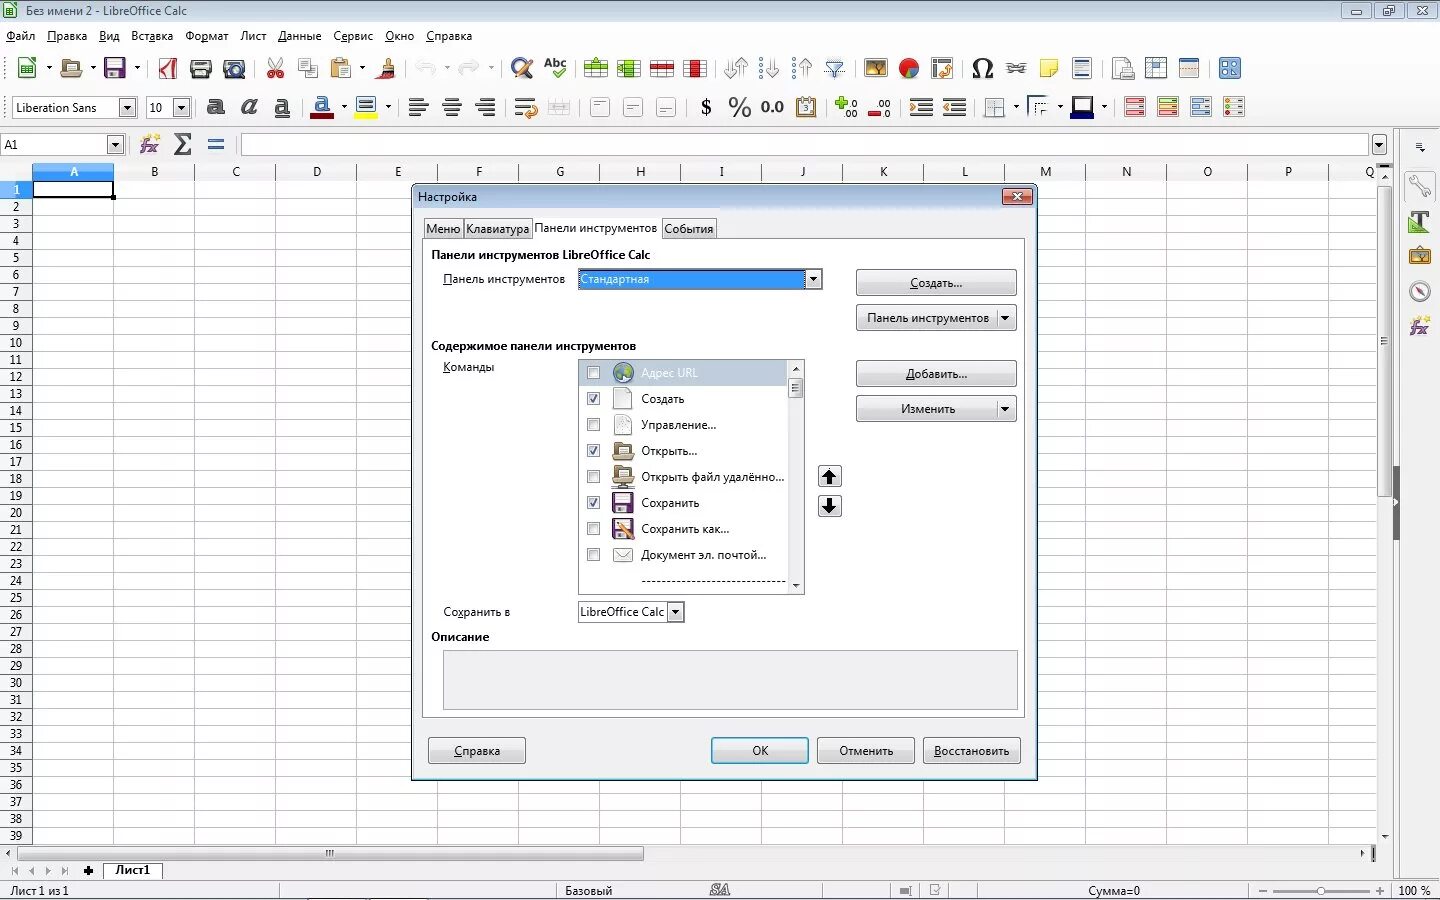Open sidebar Properties wrench icon
The width and height of the screenshot is (1440, 900).
1419,184
